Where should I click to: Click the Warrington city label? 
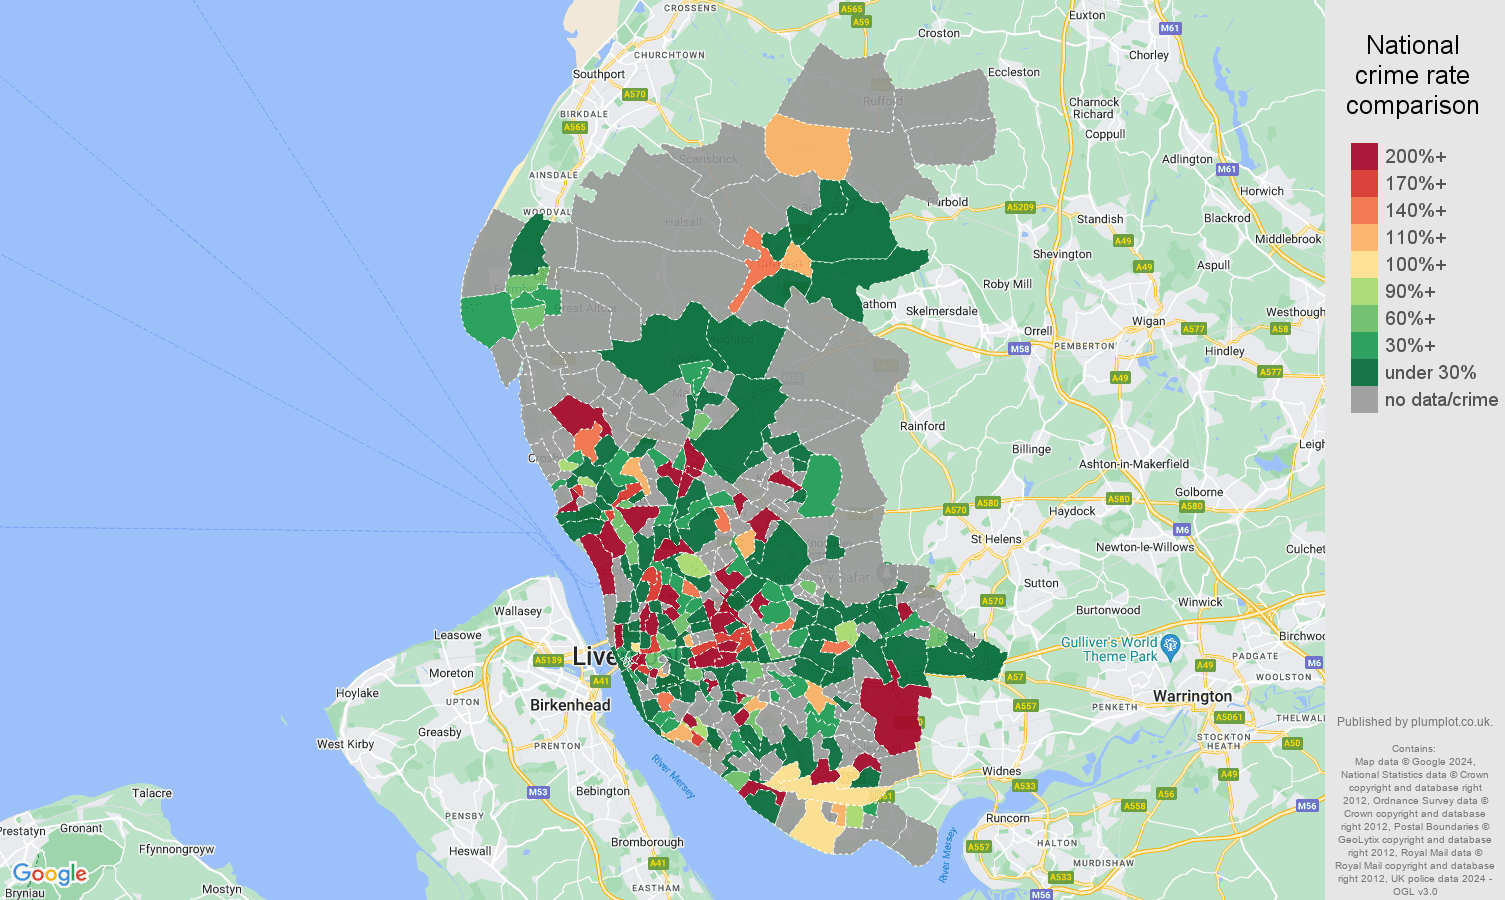1192,696
